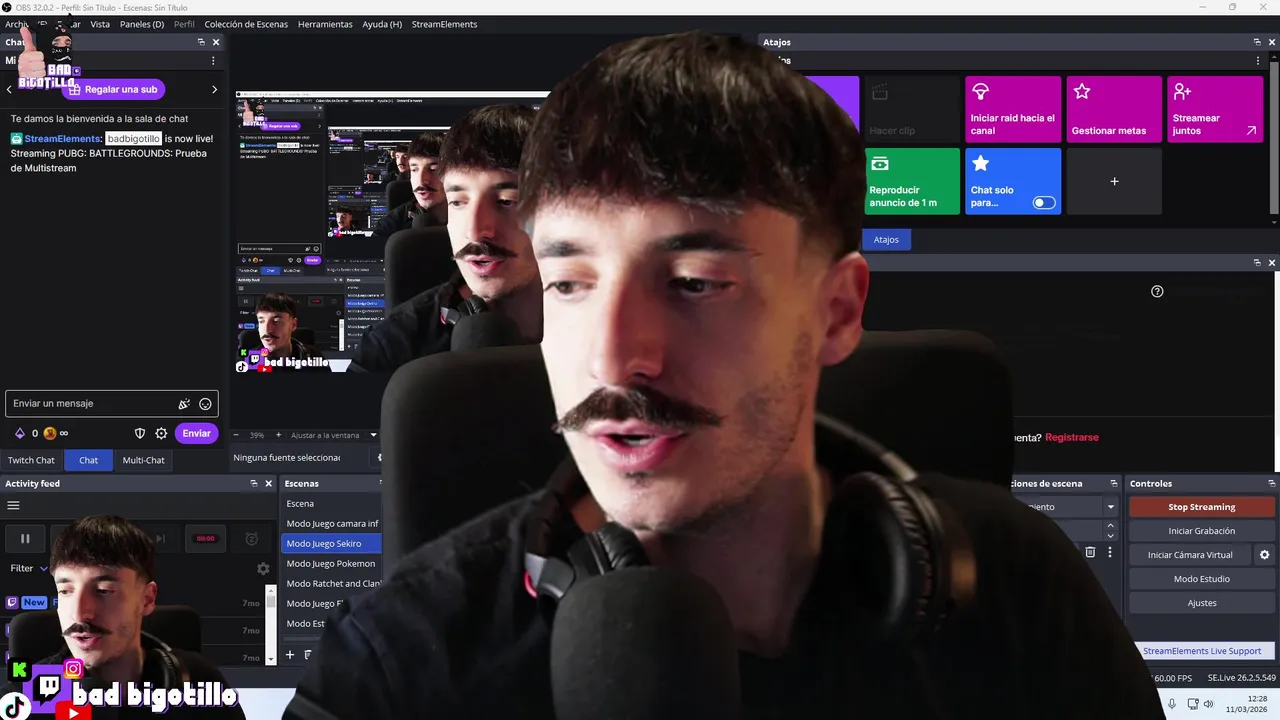Select the Atajos tab button
The width and height of the screenshot is (1280, 720).
coord(886,240)
